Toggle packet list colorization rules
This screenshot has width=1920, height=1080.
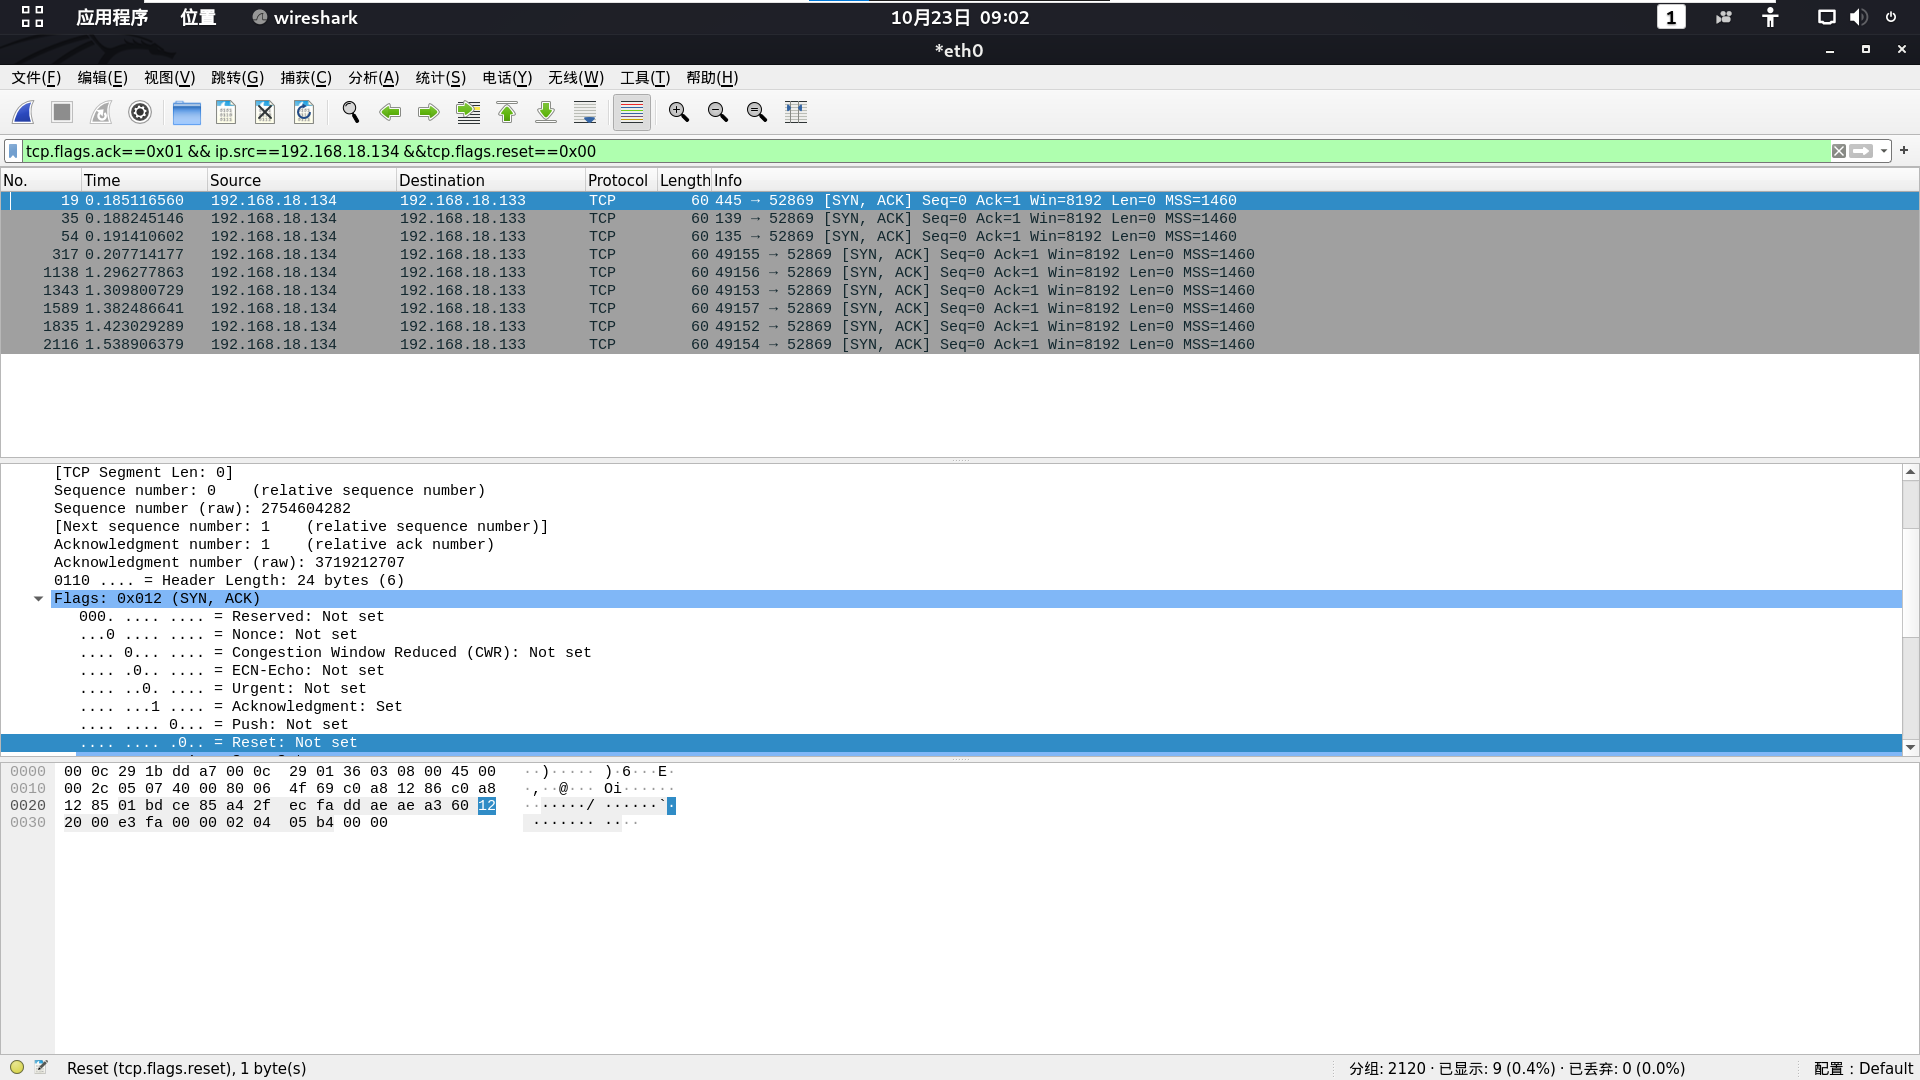point(632,112)
